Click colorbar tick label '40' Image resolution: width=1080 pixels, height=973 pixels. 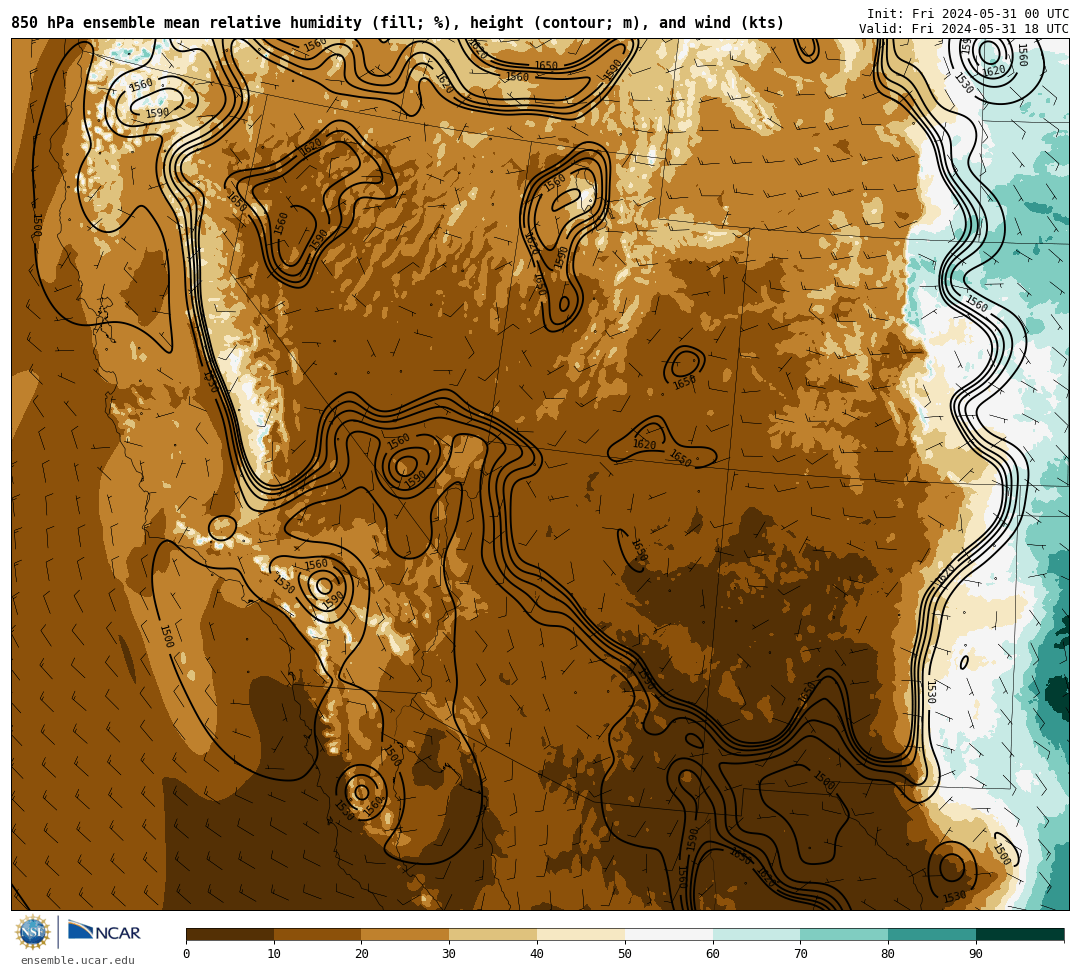pos(537,954)
